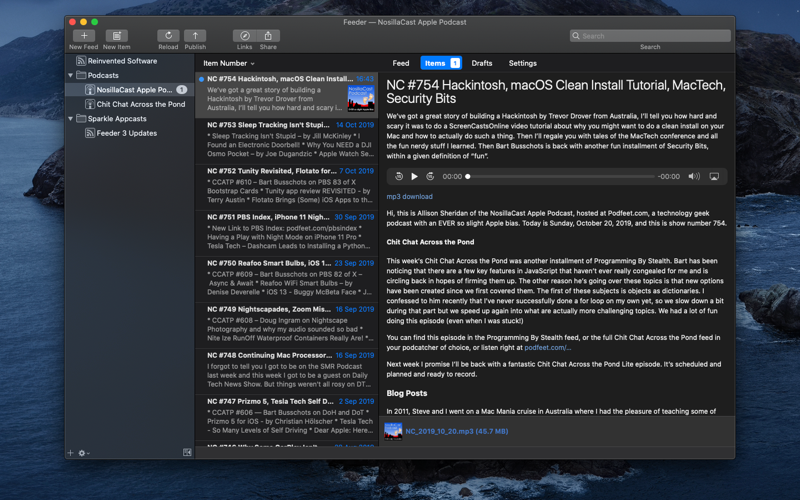This screenshot has width=800, height=500.
Task: Click the Share toolbar icon
Action: (268, 36)
